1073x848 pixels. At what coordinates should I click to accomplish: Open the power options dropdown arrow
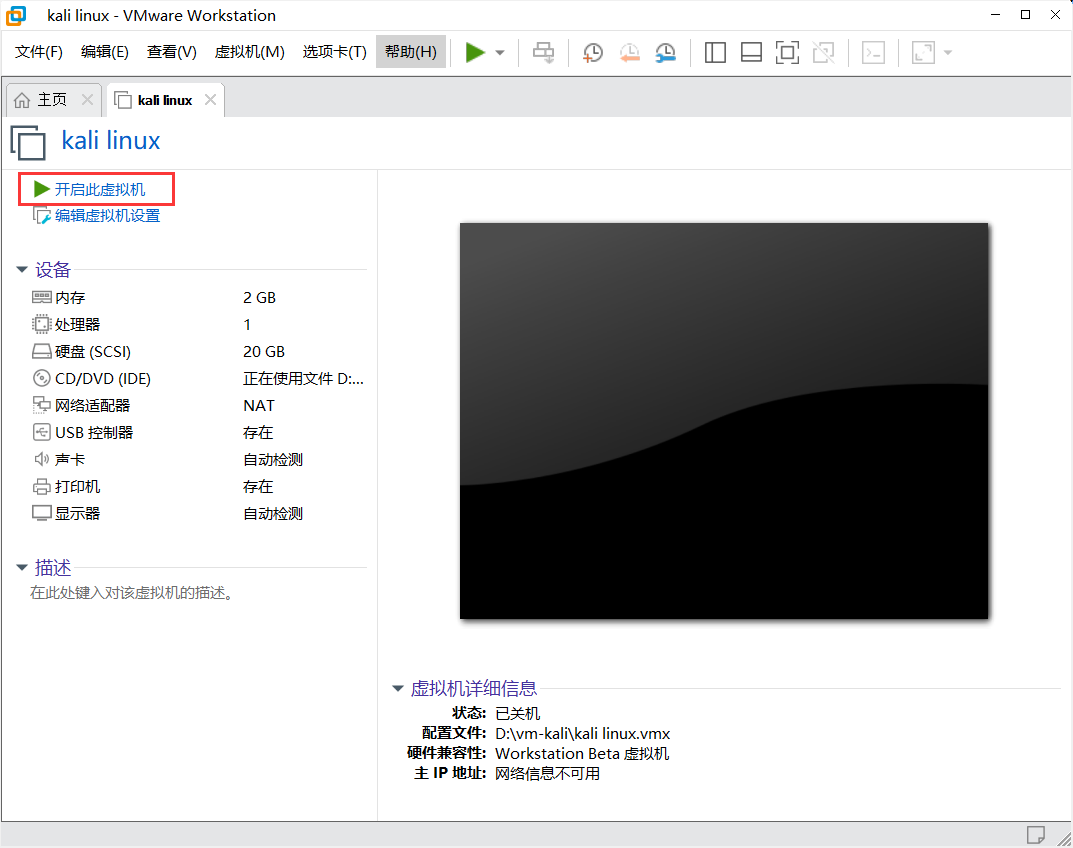[500, 53]
